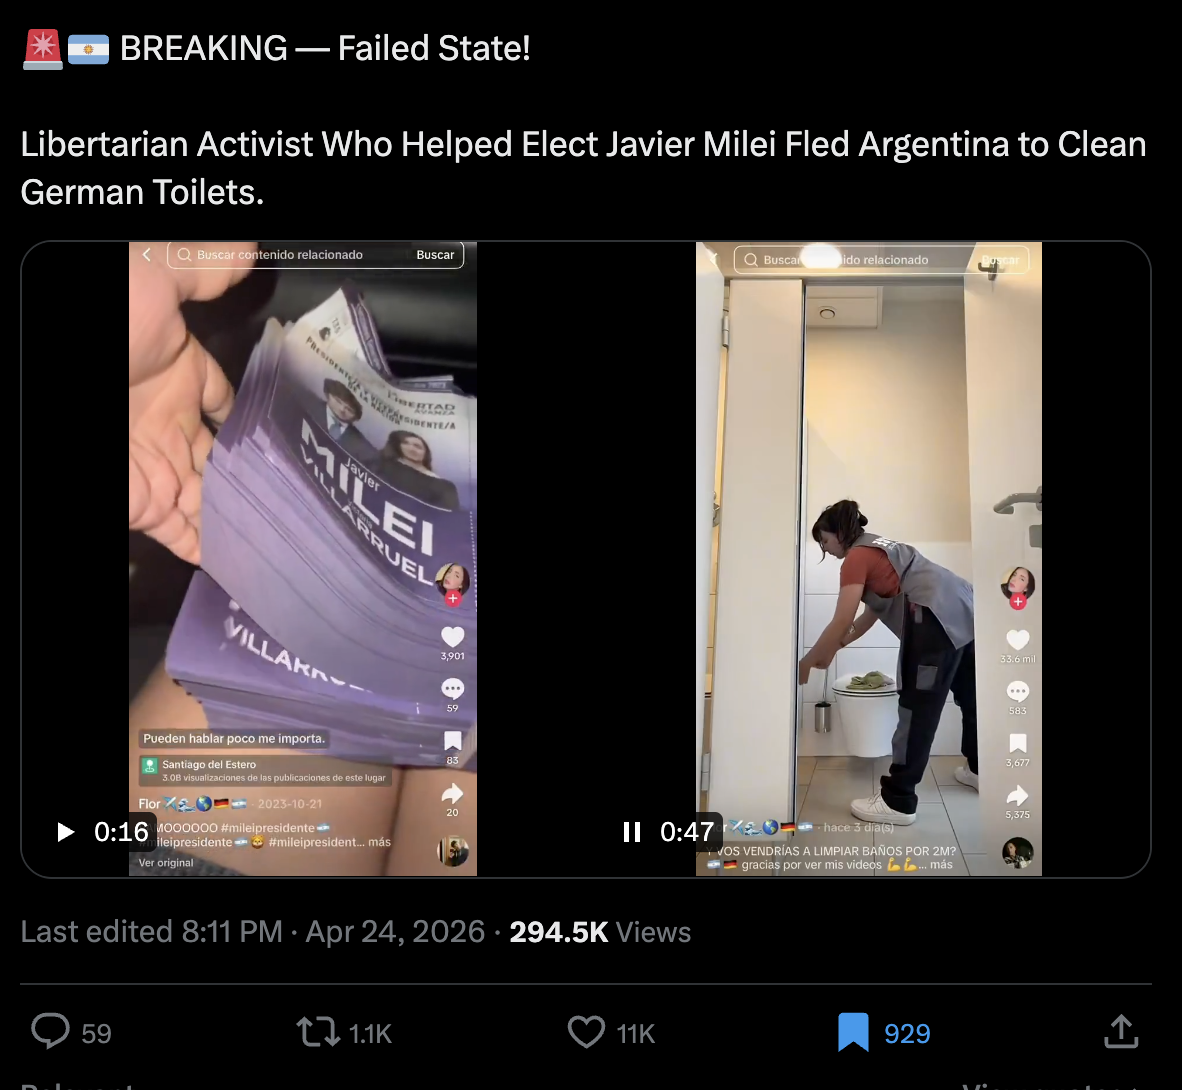Expand left caption with 'más' link

[x=379, y=842]
